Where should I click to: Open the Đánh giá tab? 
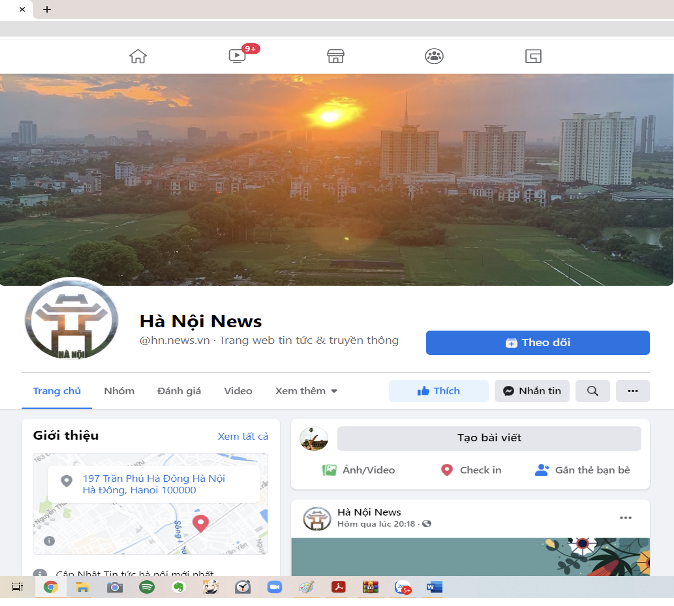(x=179, y=391)
